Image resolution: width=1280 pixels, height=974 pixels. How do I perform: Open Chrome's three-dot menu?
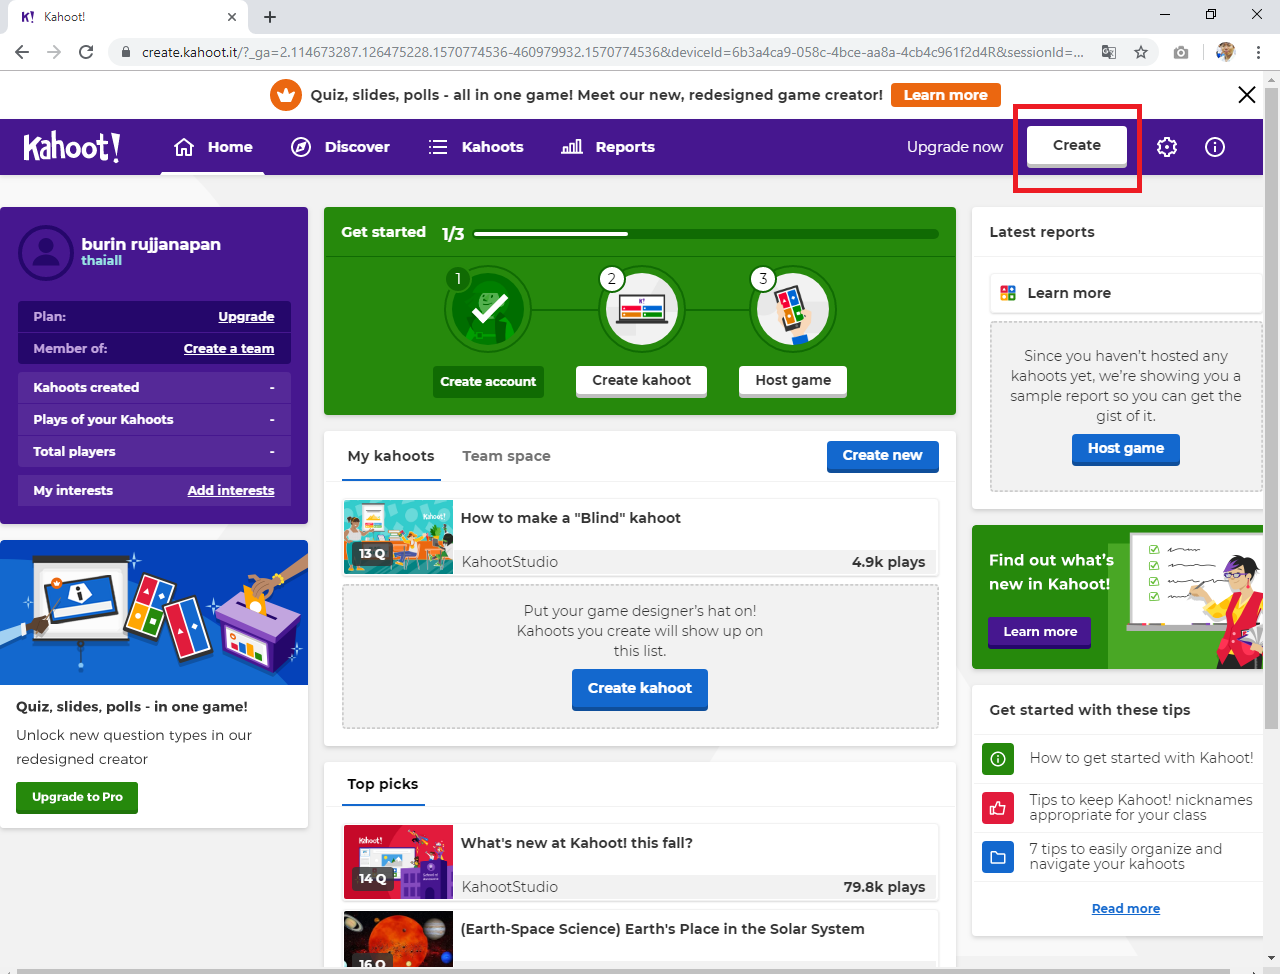pos(1258,52)
